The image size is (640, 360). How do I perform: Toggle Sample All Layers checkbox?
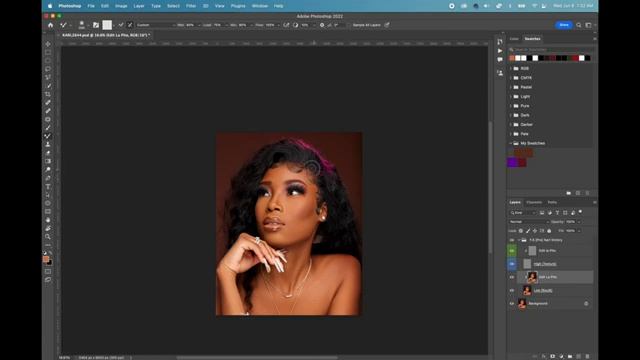[349, 25]
